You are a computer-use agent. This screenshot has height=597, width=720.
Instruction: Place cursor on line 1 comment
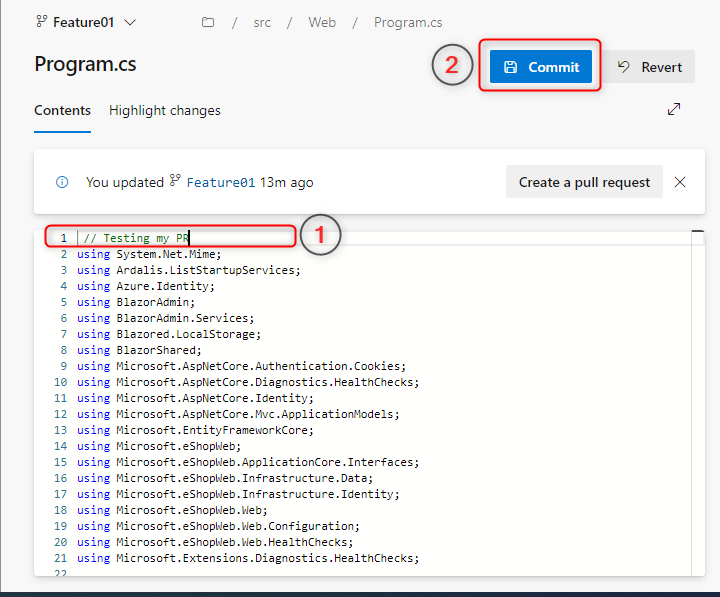(136, 238)
